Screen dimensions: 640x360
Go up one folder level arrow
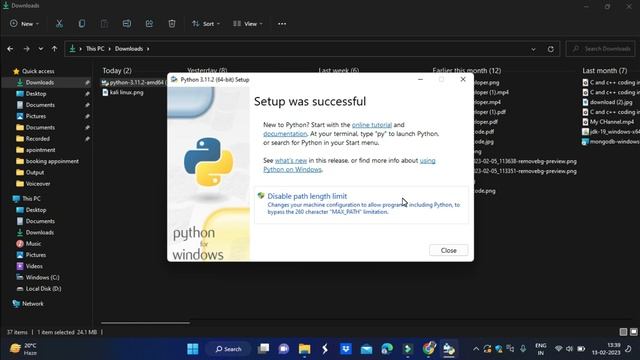tap(54, 49)
